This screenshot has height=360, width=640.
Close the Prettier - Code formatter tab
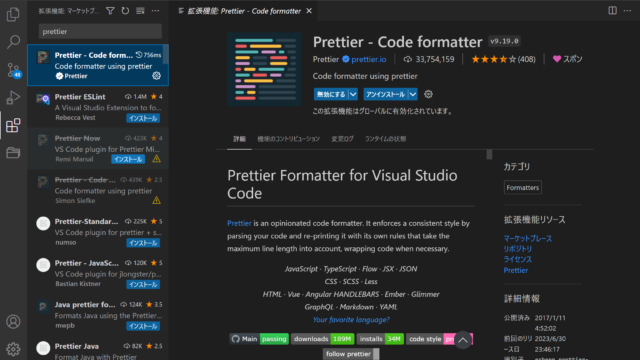309,11
